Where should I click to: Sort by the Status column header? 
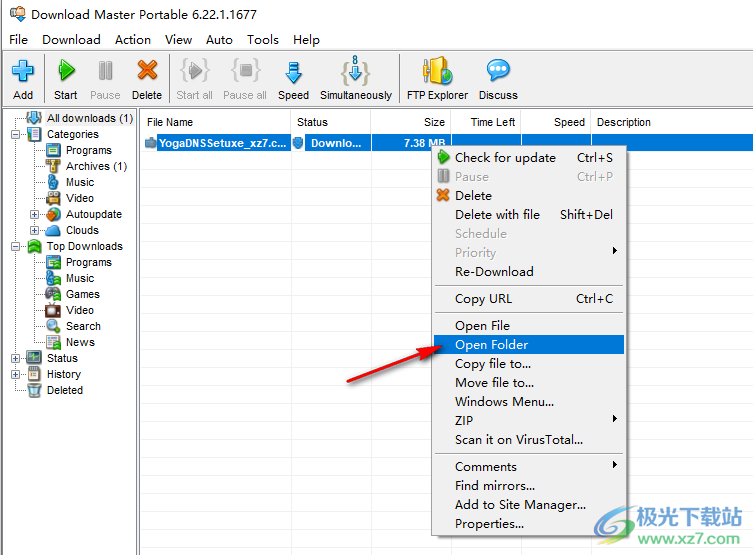(331, 122)
